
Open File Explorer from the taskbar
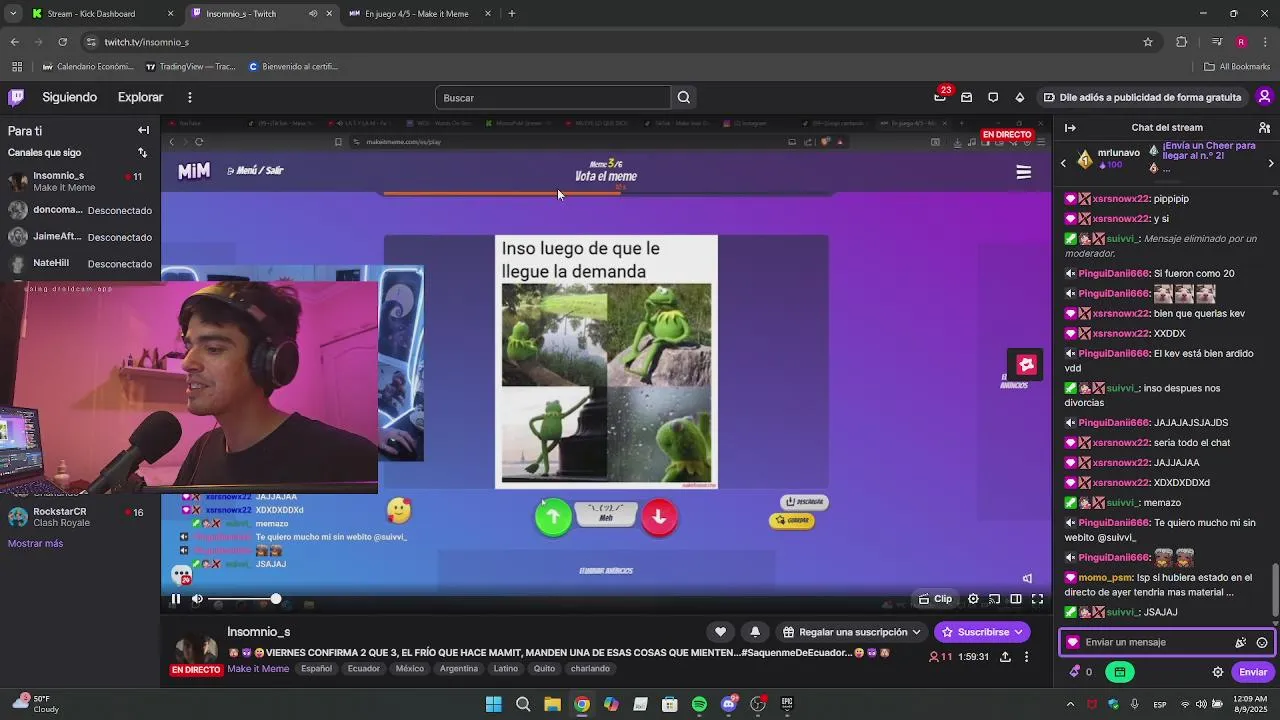552,704
